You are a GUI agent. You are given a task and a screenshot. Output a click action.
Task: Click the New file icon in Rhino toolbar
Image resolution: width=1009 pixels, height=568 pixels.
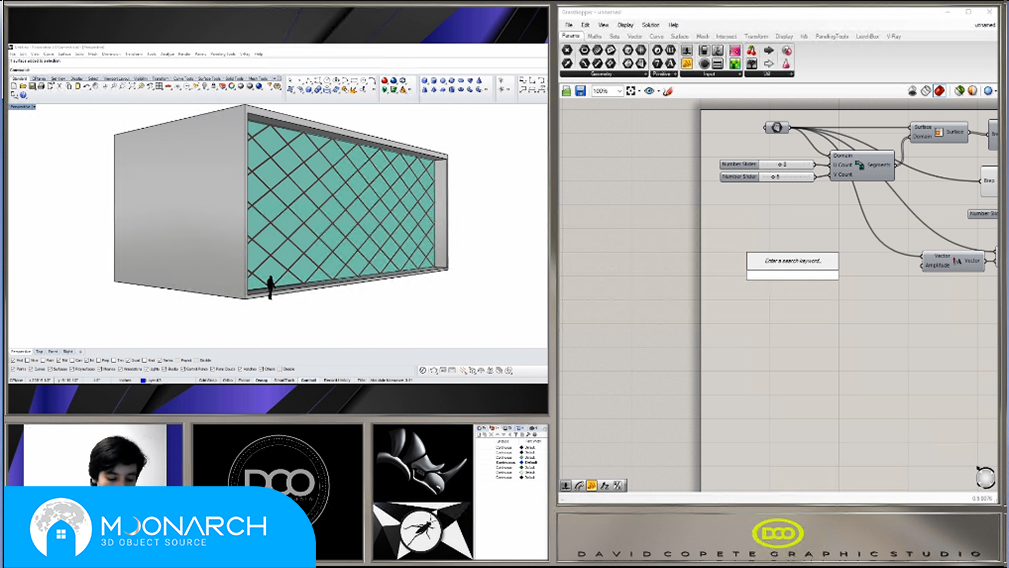[x=14, y=86]
